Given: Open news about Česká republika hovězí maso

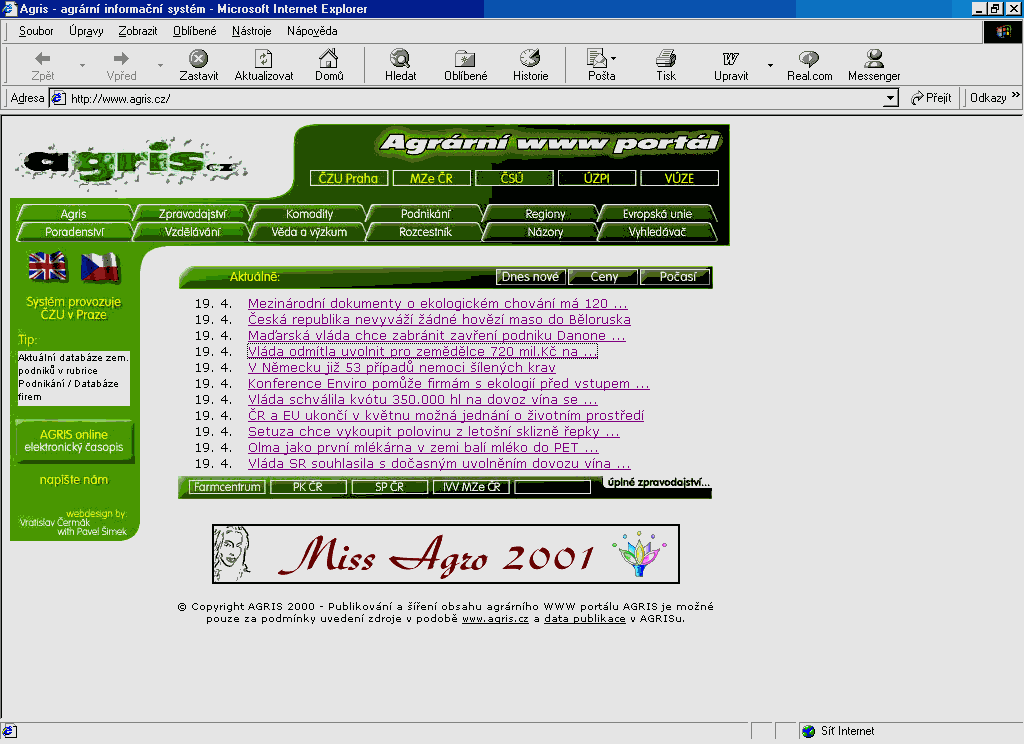Looking at the screenshot, I should point(439,319).
